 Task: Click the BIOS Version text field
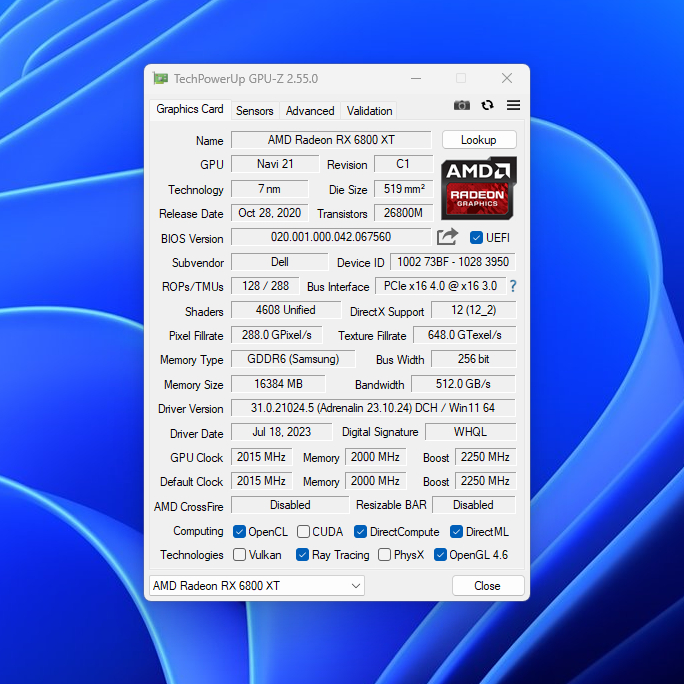[x=331, y=237]
